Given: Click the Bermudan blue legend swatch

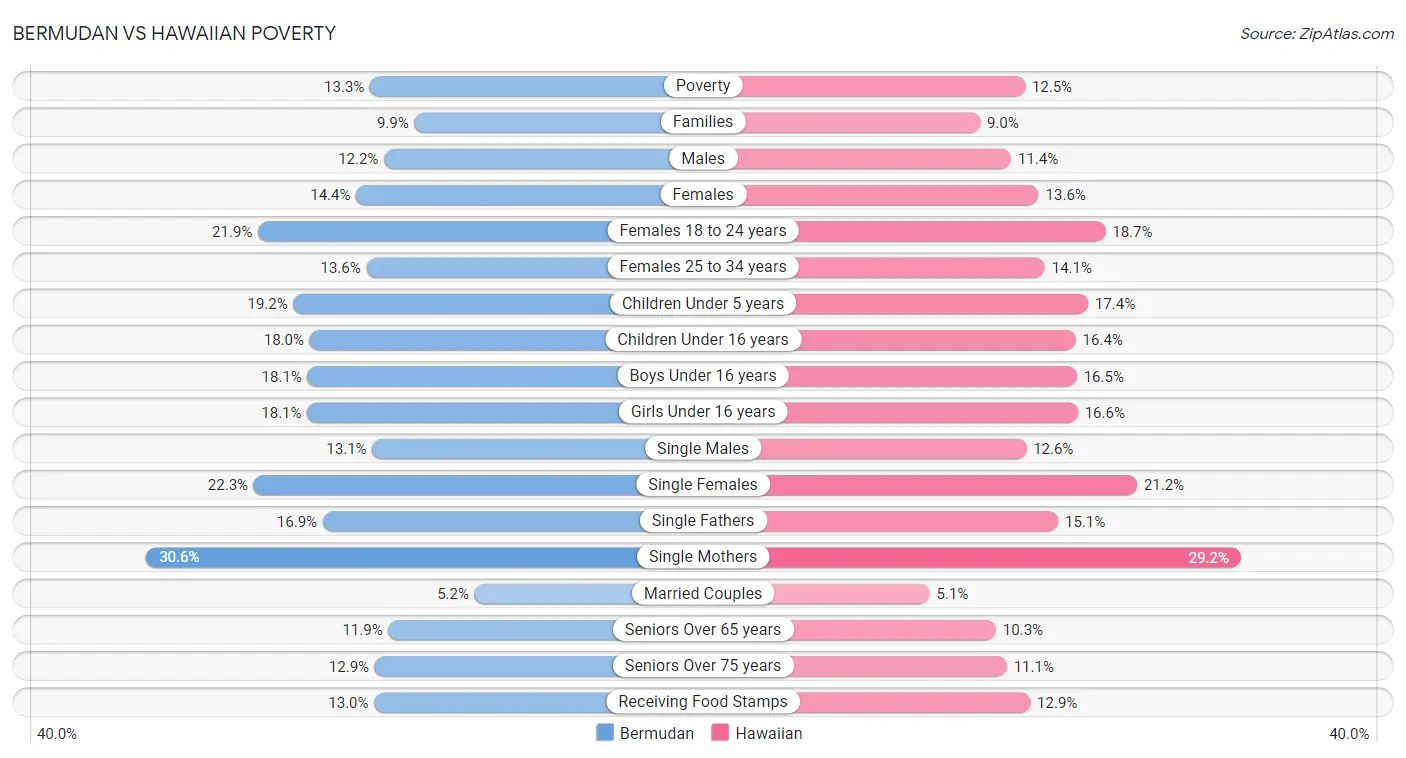Looking at the screenshot, I should (x=605, y=733).
